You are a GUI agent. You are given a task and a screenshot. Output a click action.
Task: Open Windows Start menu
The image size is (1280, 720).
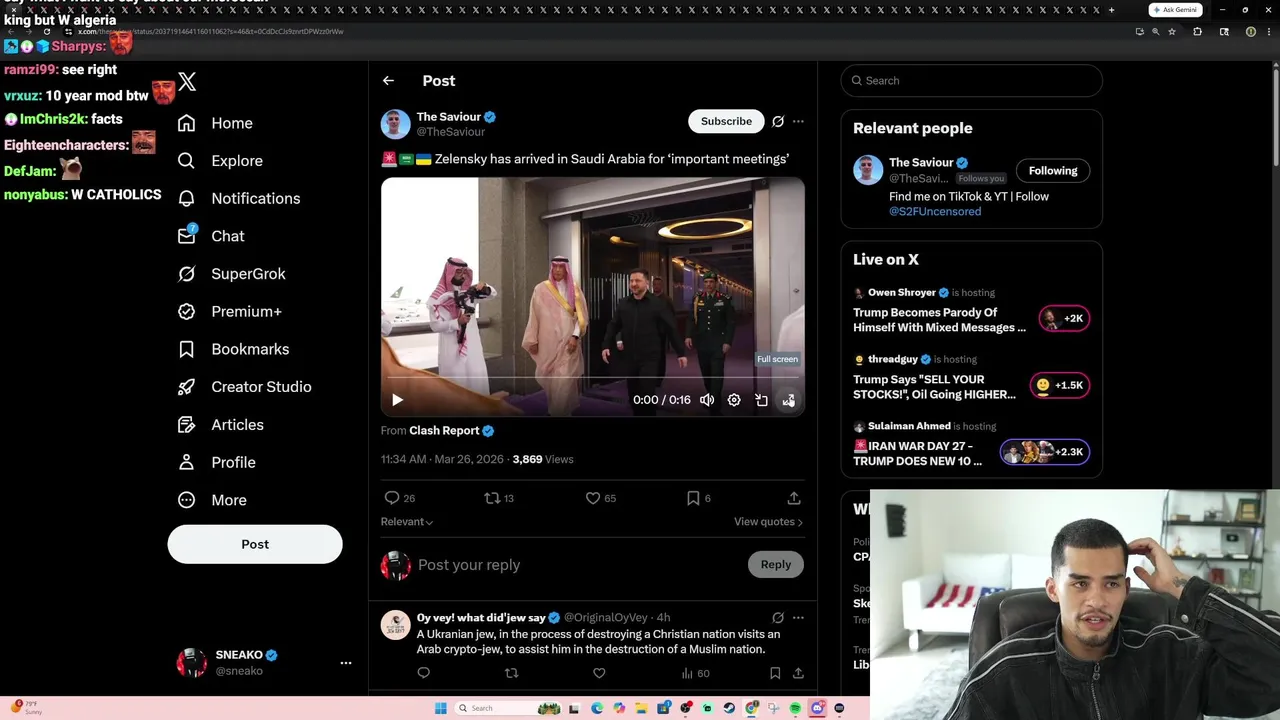coord(440,708)
